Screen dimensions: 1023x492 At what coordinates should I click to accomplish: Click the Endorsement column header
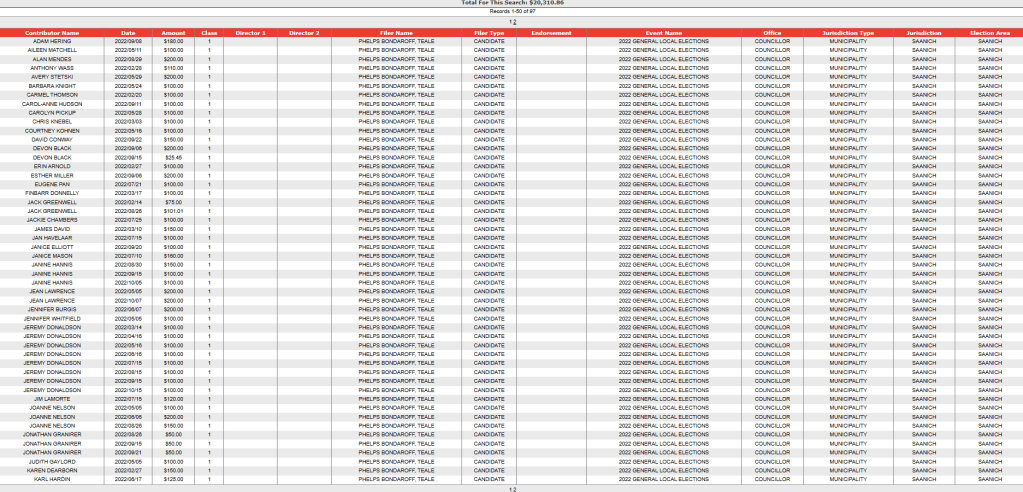(551, 33)
